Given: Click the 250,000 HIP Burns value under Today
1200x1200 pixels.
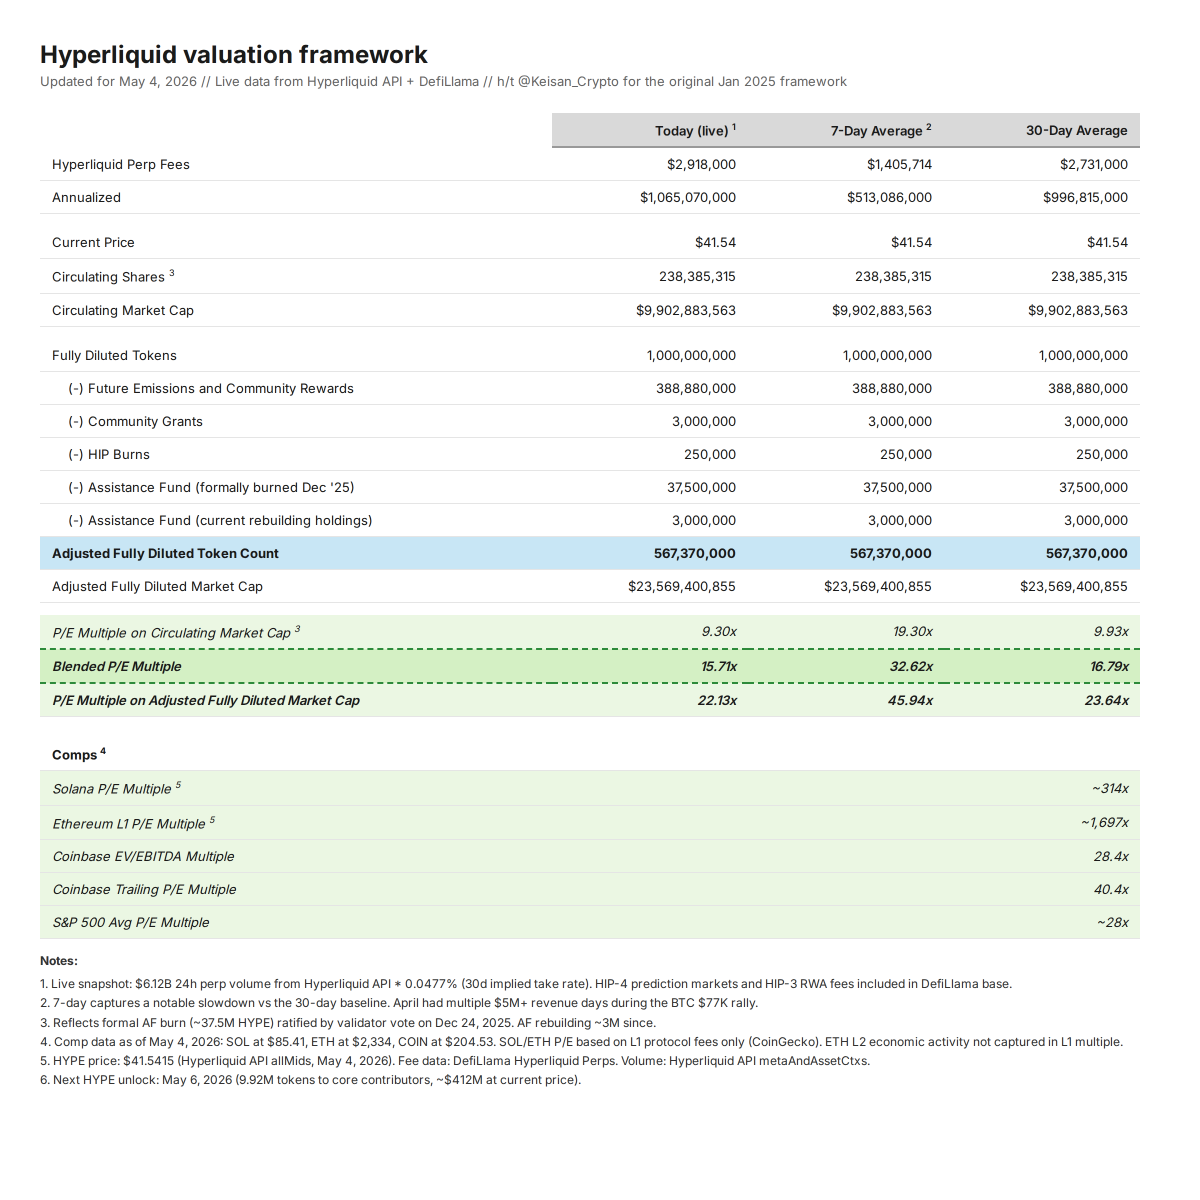Looking at the screenshot, I should pos(710,454).
